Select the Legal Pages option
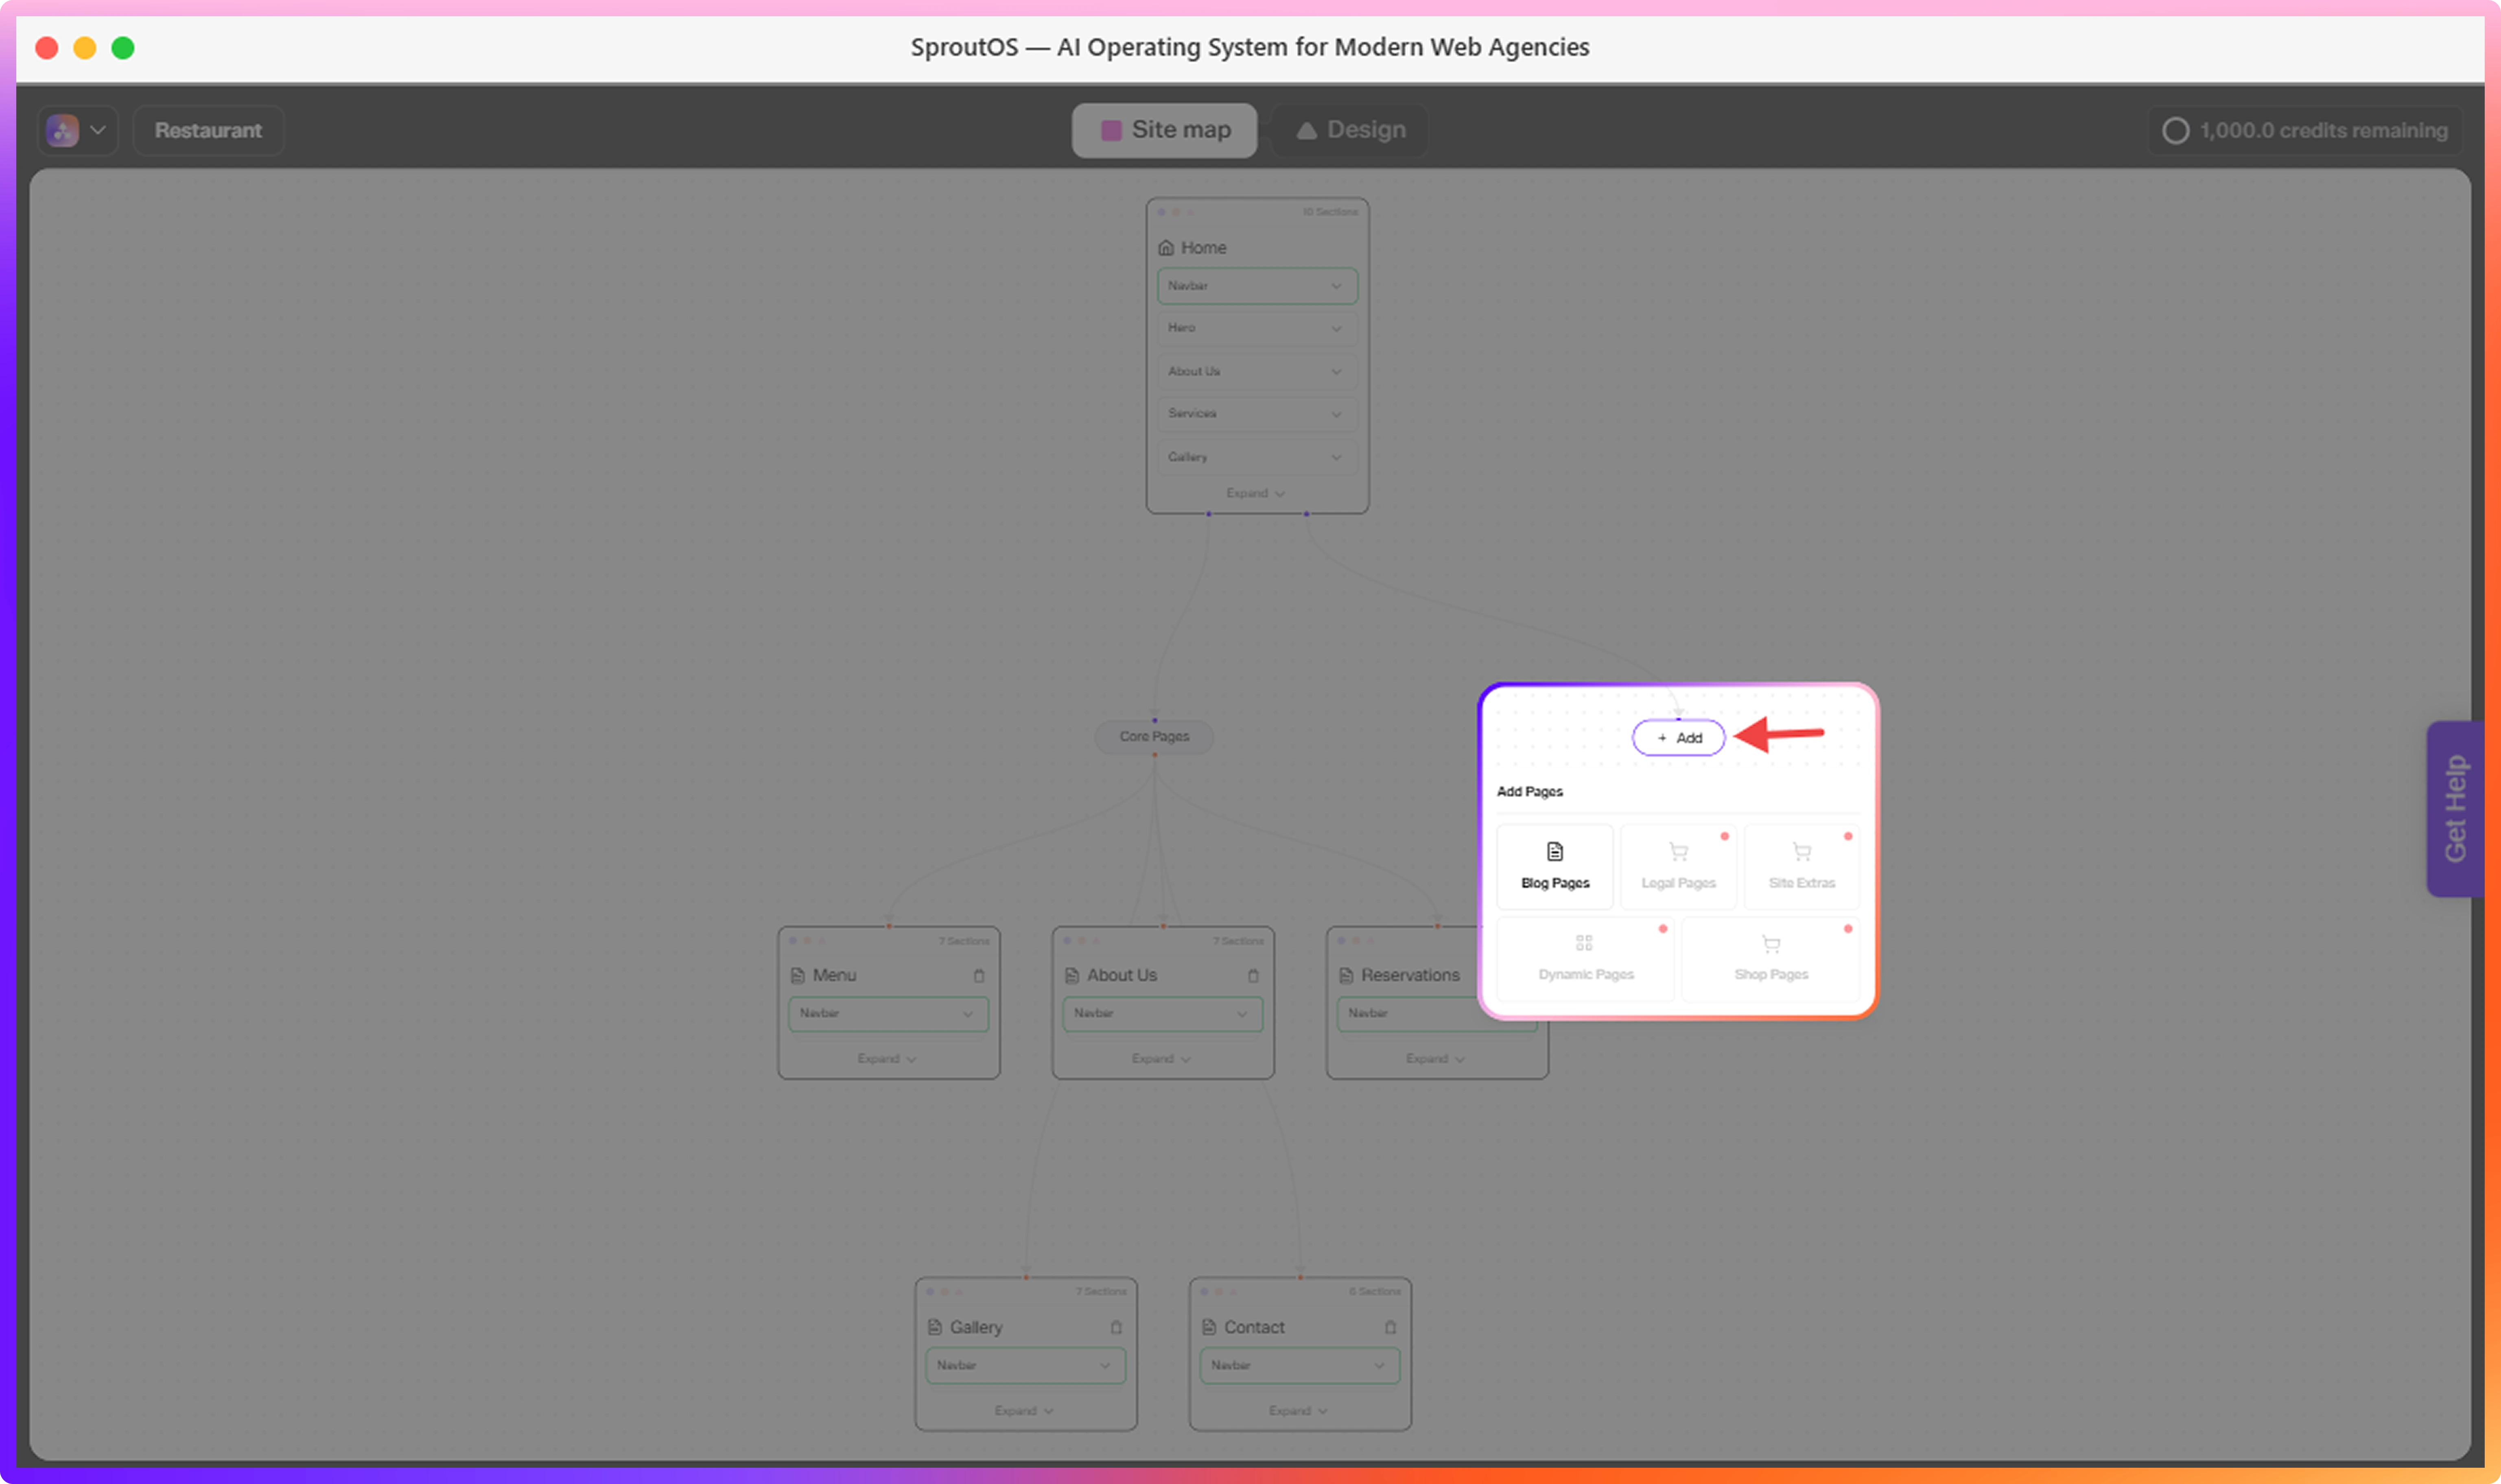2501x1484 pixels. coord(1678,866)
